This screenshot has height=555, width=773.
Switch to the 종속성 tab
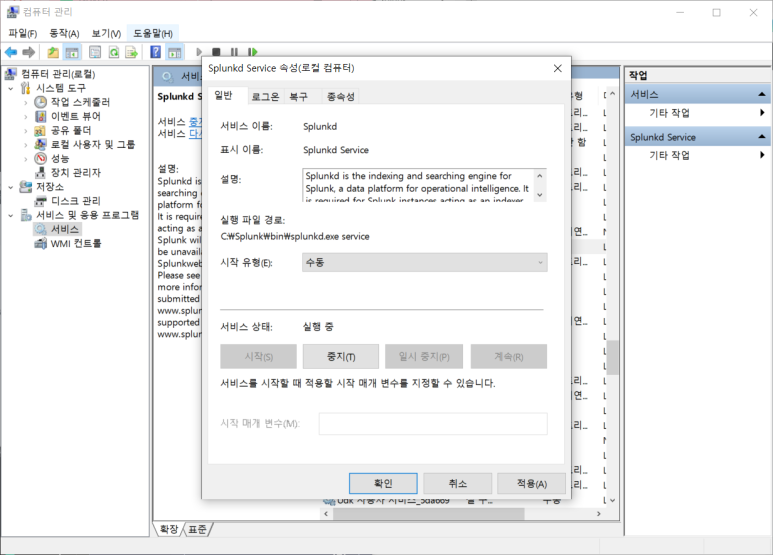(341, 97)
